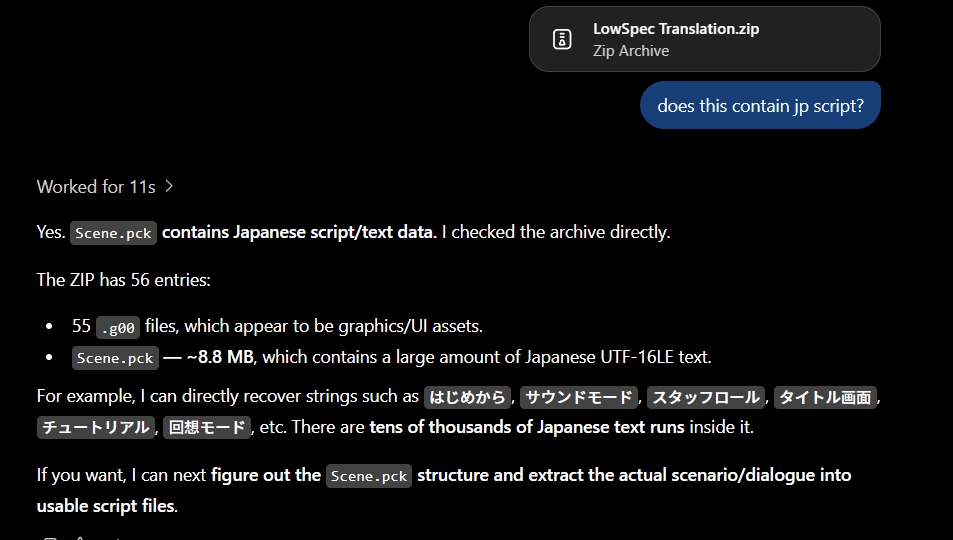Click the Scene.pck chip in the bullet list
This screenshot has width=953, height=540.
coord(115,358)
